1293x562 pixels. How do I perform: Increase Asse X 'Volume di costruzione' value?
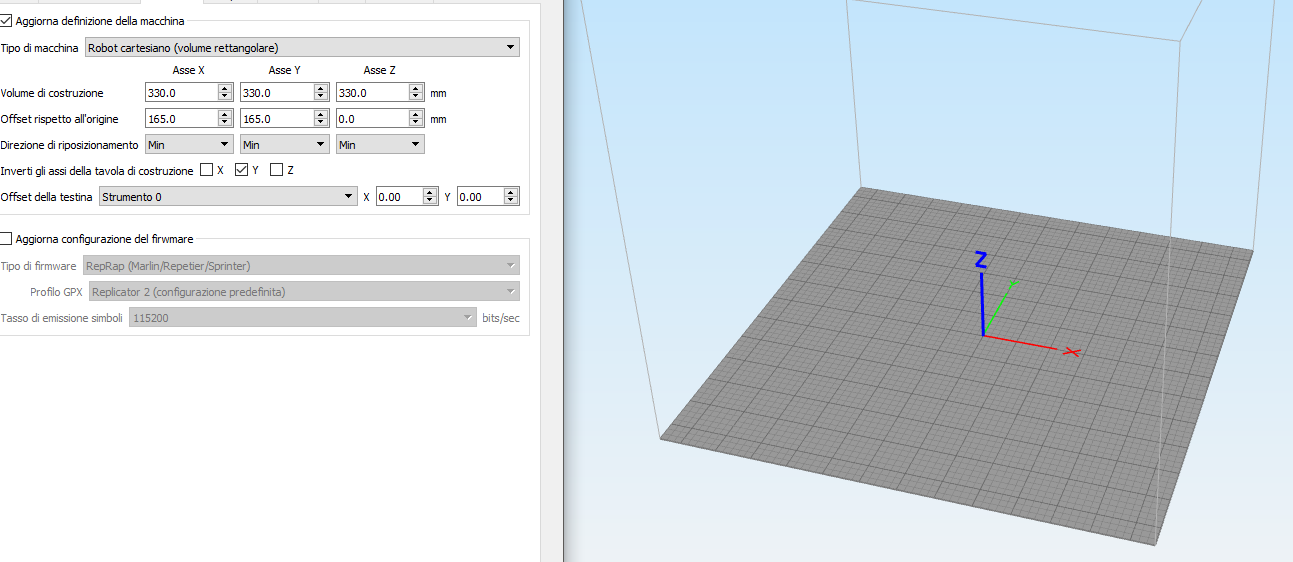[x=225, y=88]
